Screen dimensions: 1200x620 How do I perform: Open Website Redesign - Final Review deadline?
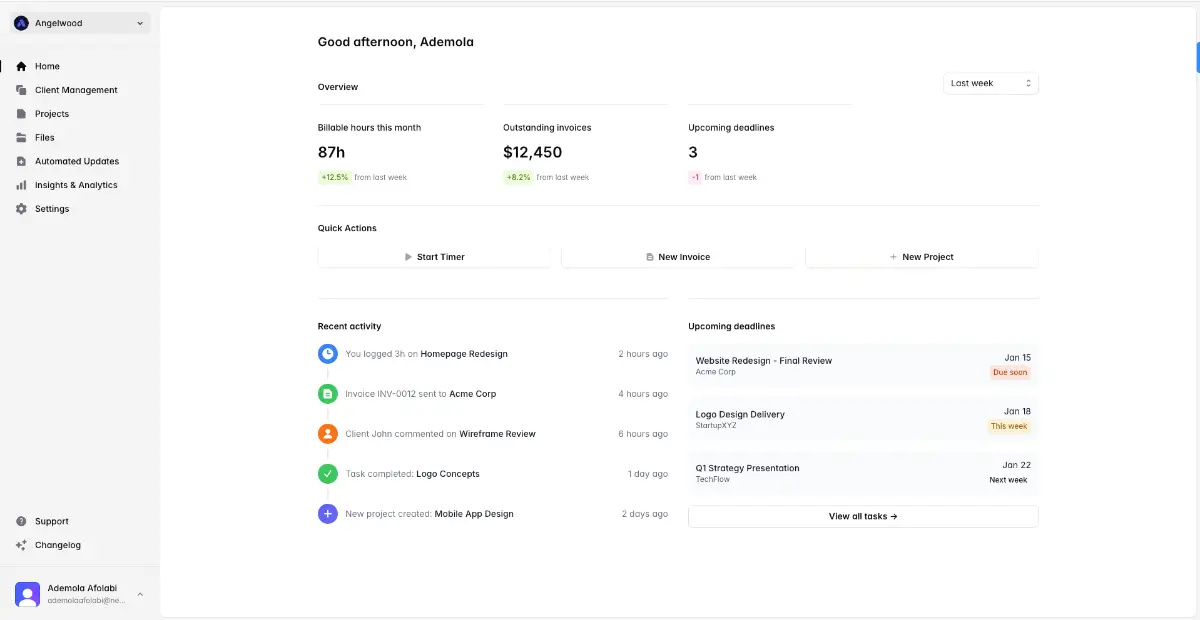click(x=863, y=366)
